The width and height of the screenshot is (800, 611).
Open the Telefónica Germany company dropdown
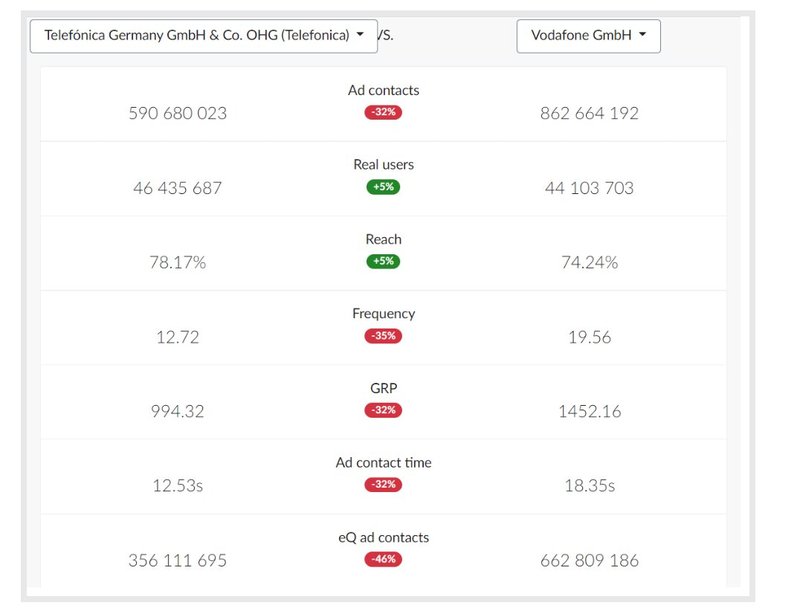tap(204, 36)
